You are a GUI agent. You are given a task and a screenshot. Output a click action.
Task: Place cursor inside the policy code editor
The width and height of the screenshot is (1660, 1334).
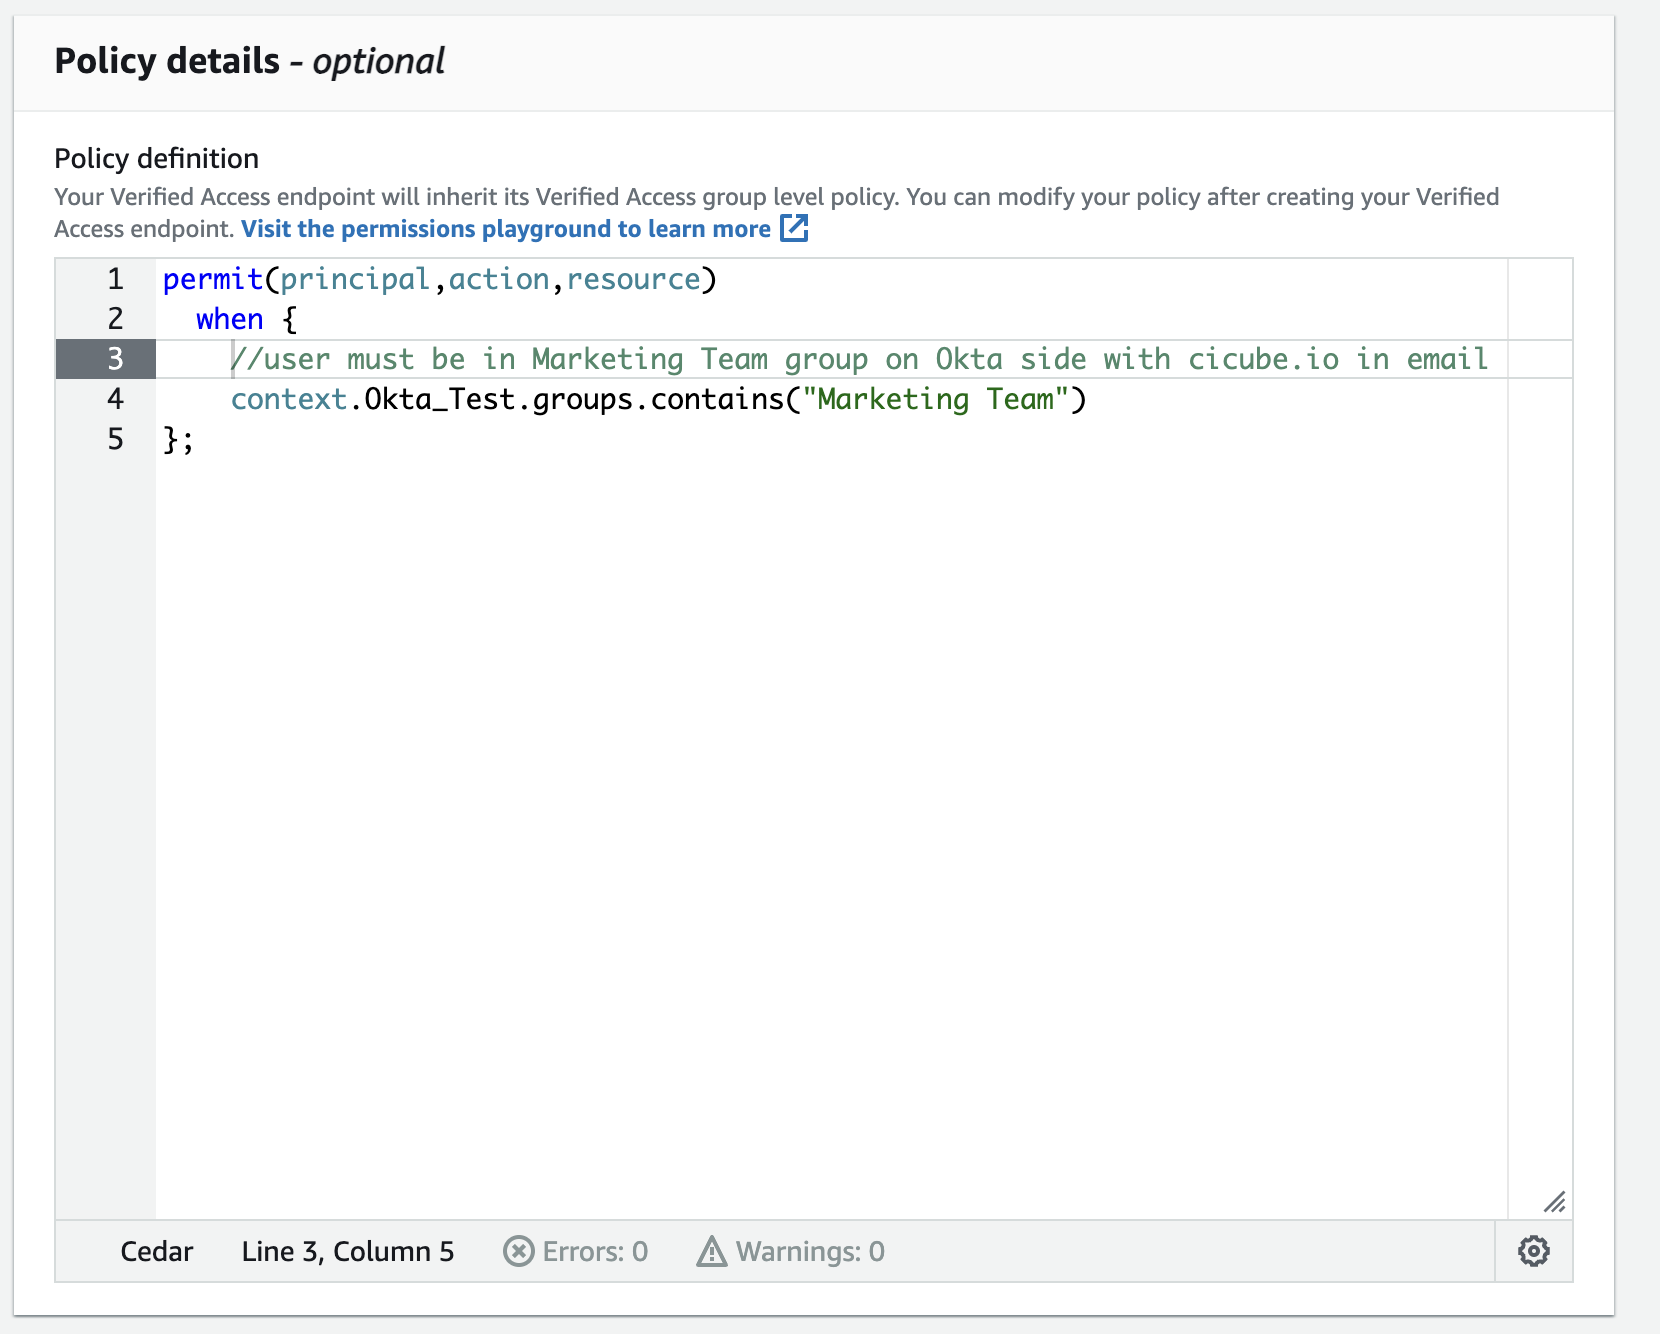click(x=800, y=700)
